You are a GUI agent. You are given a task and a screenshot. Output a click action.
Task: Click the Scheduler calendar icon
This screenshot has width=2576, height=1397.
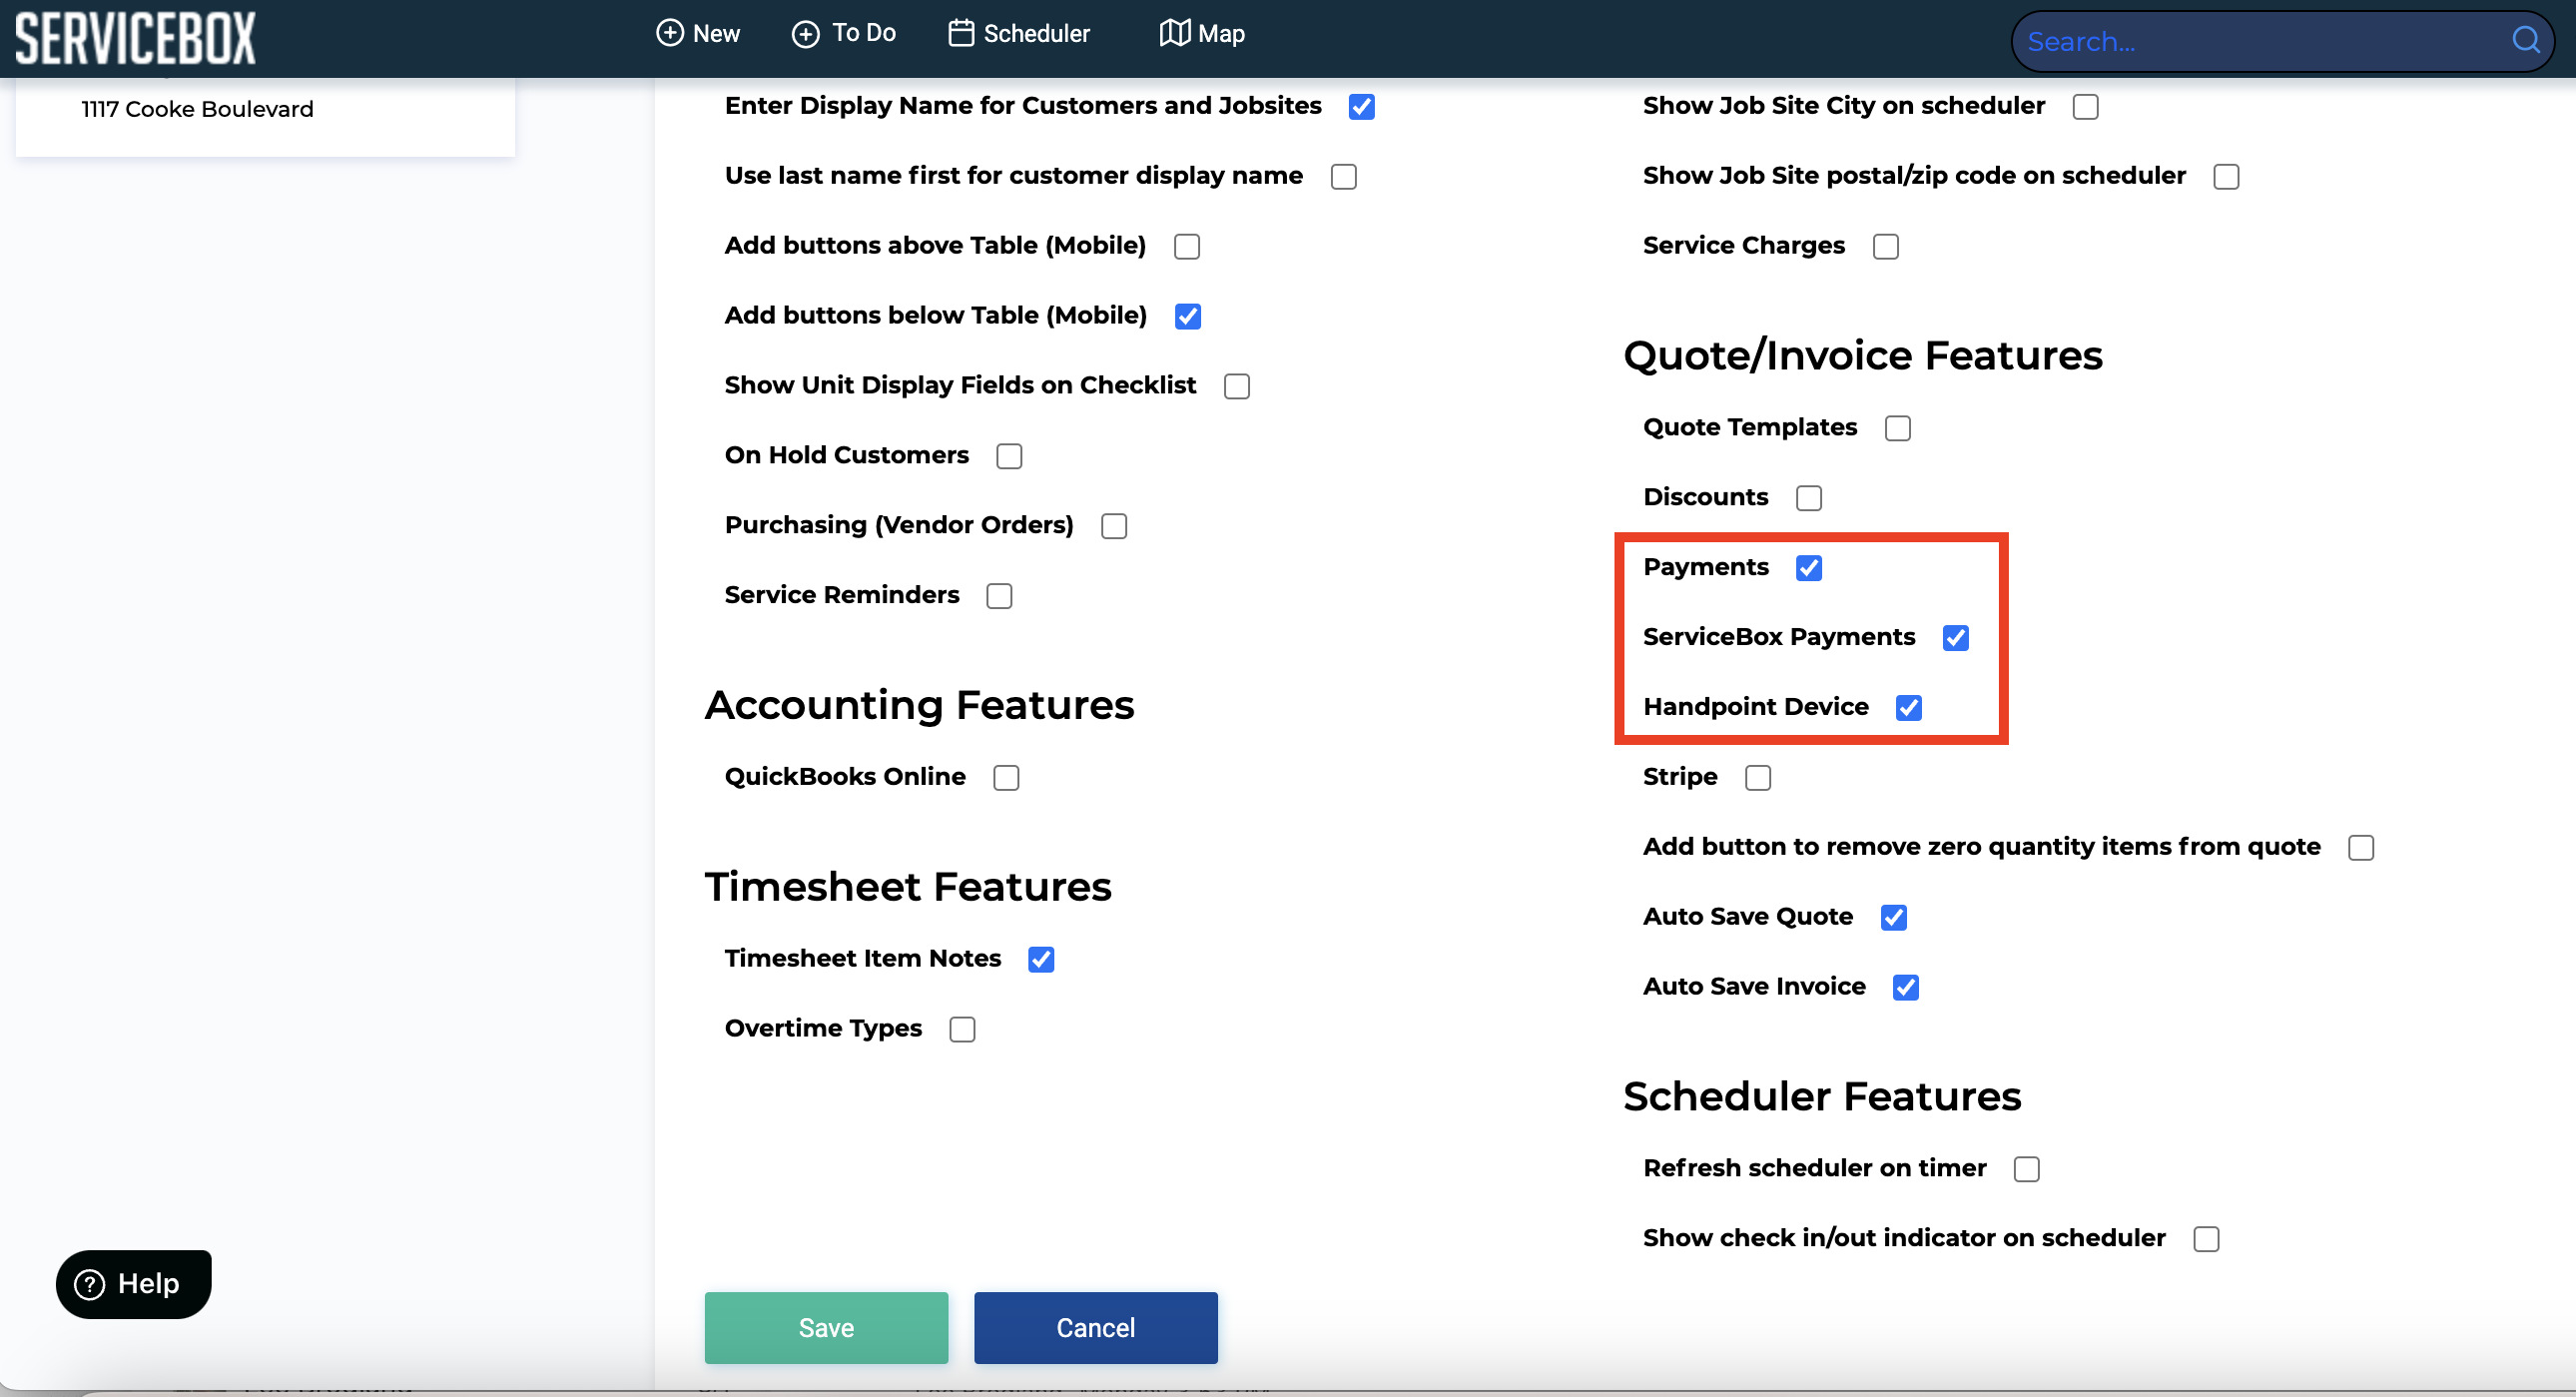click(960, 33)
